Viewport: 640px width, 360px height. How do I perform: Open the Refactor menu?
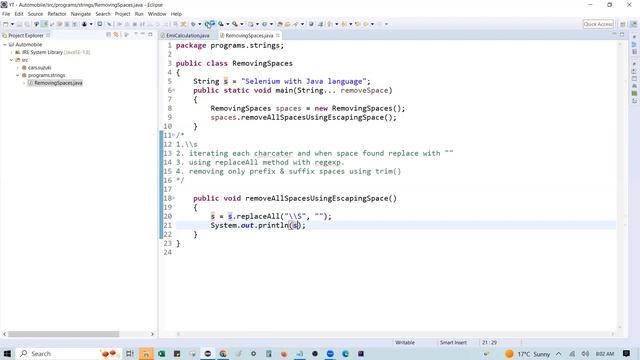pyautogui.click(x=57, y=14)
